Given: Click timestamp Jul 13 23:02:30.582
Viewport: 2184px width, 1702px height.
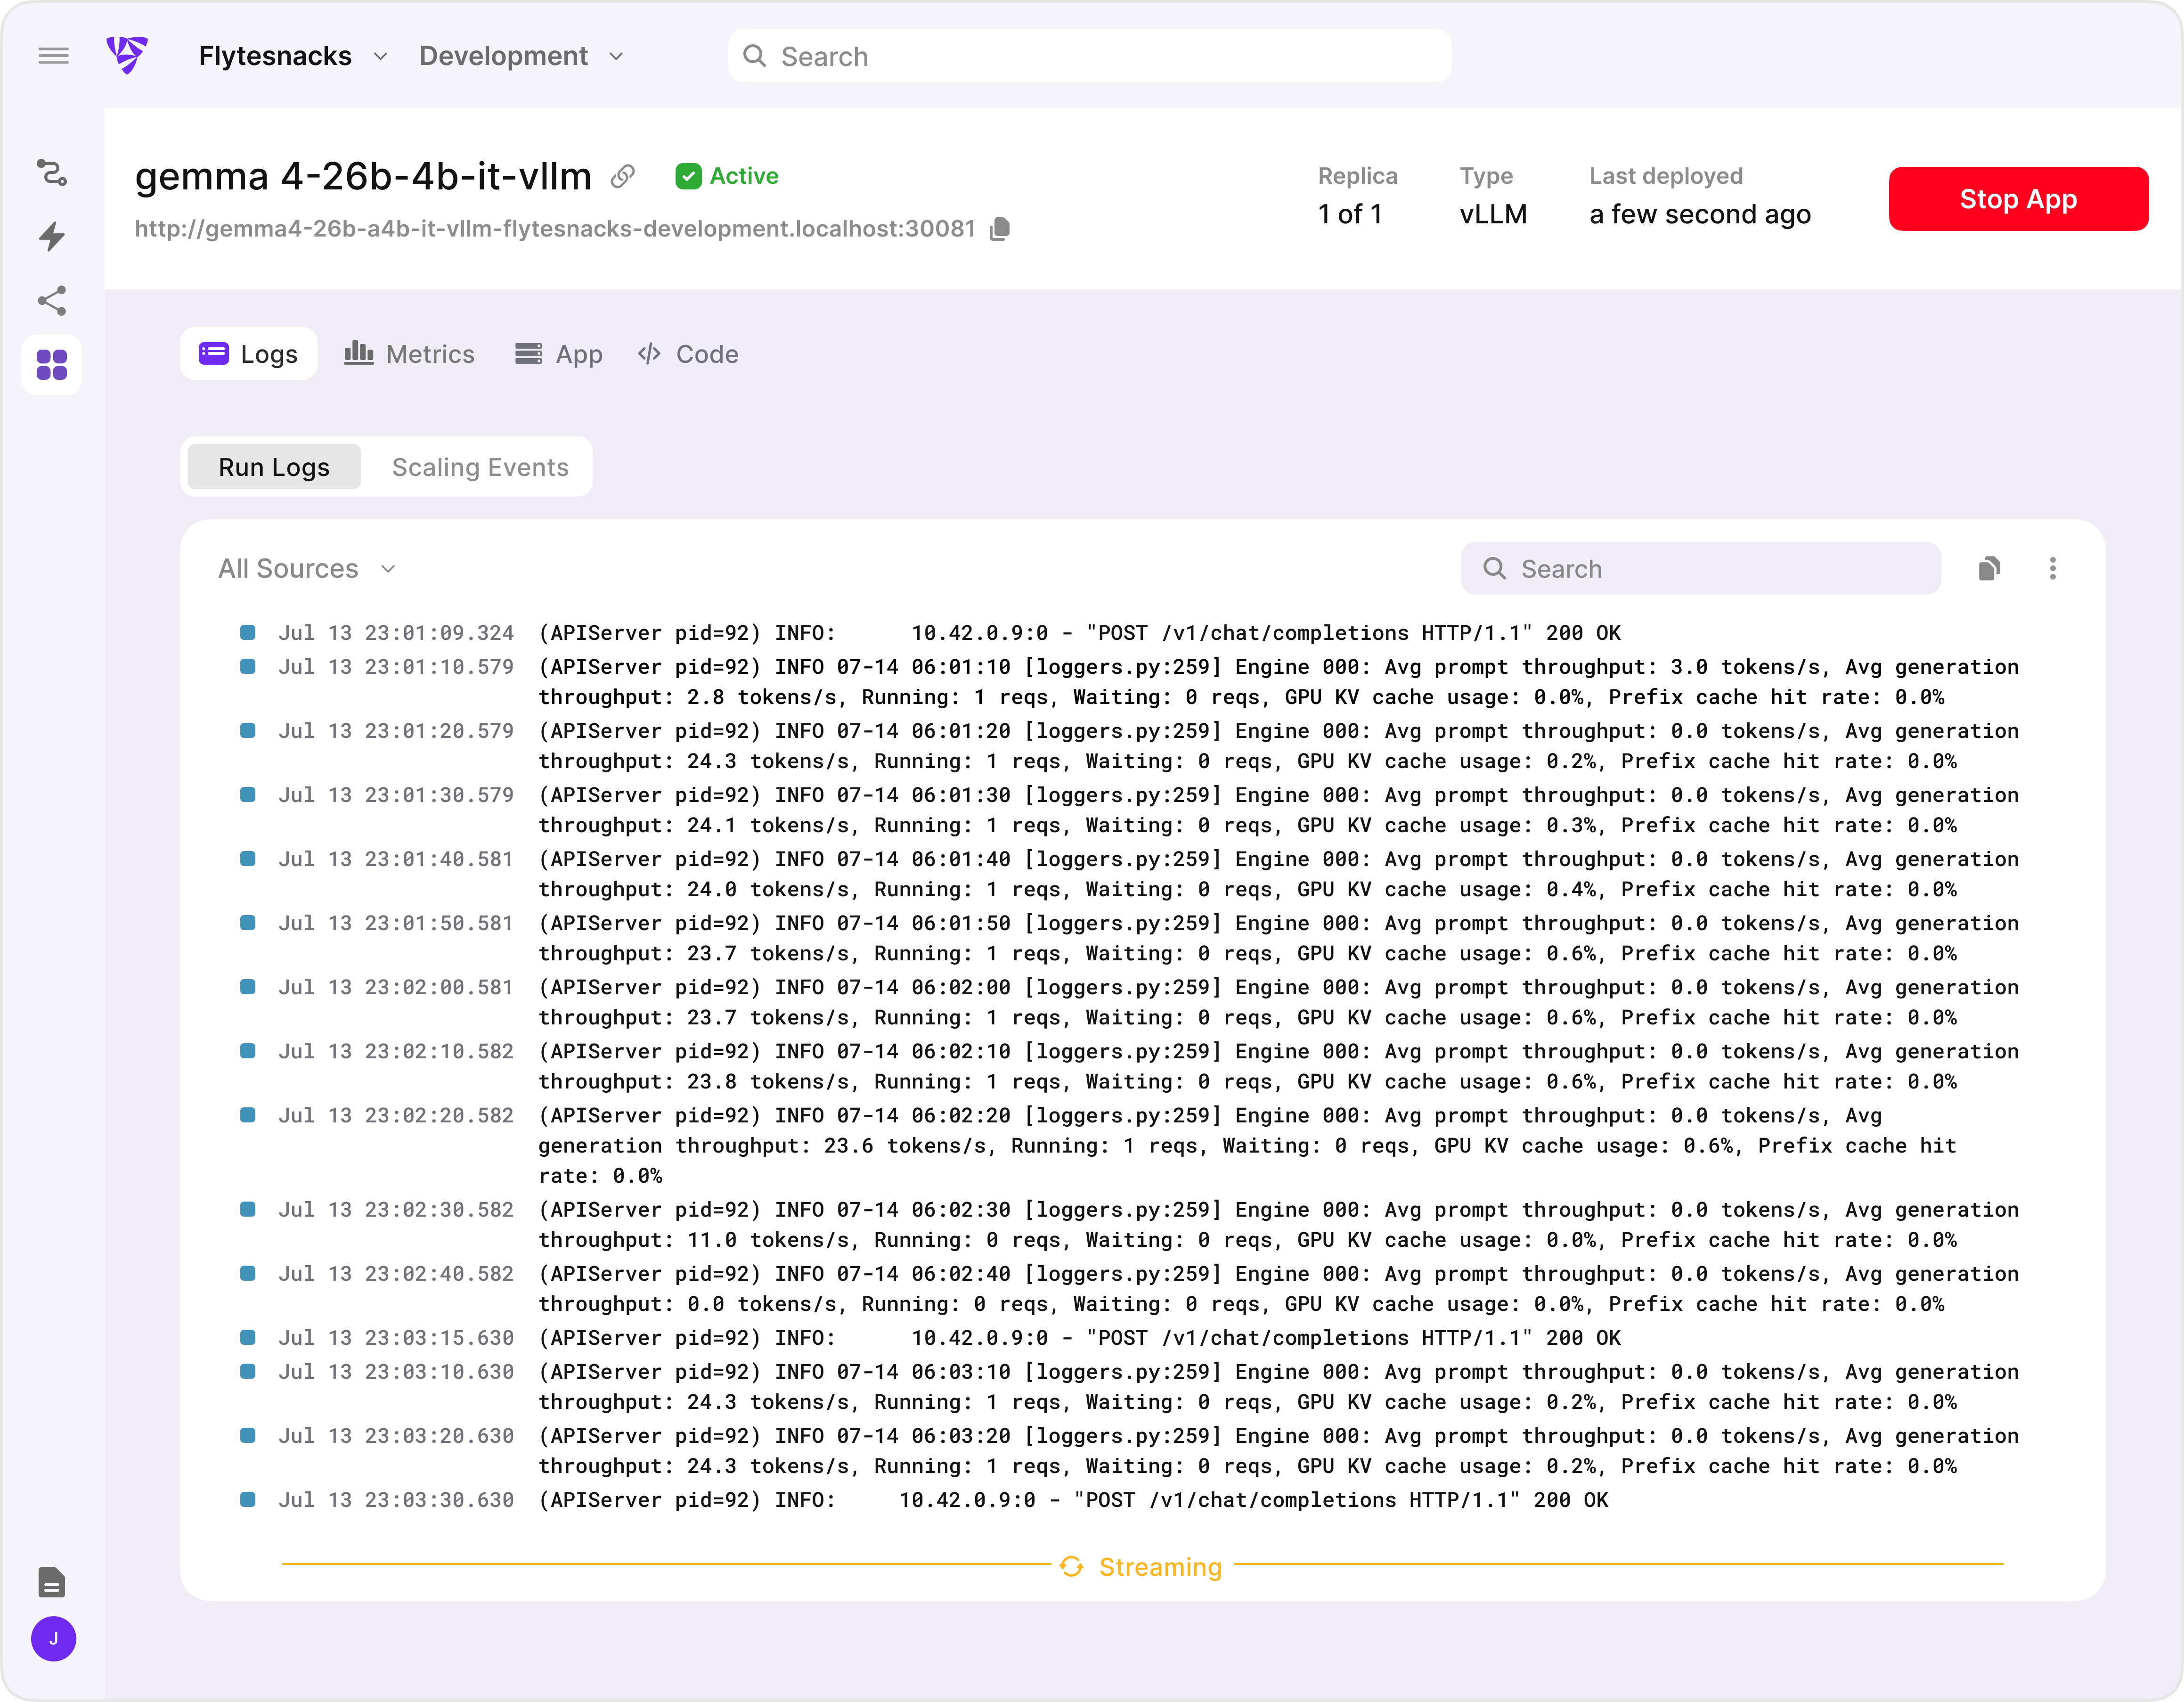Looking at the screenshot, I should click(x=396, y=1209).
